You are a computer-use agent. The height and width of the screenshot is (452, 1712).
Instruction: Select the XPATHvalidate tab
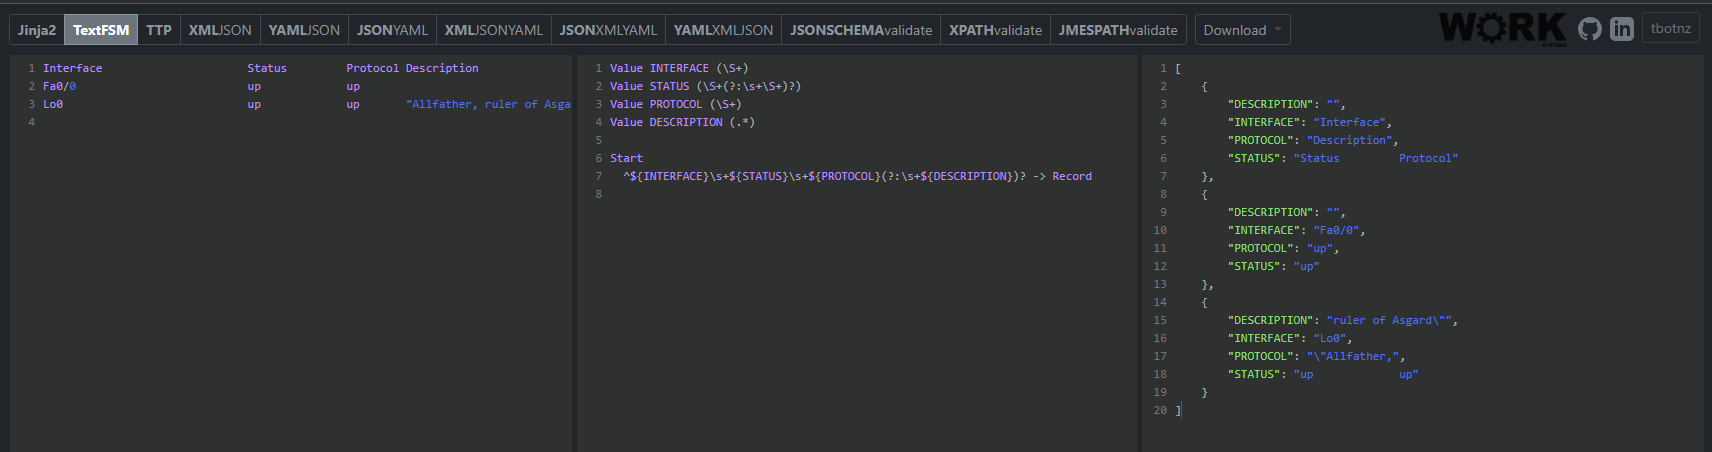[995, 30]
